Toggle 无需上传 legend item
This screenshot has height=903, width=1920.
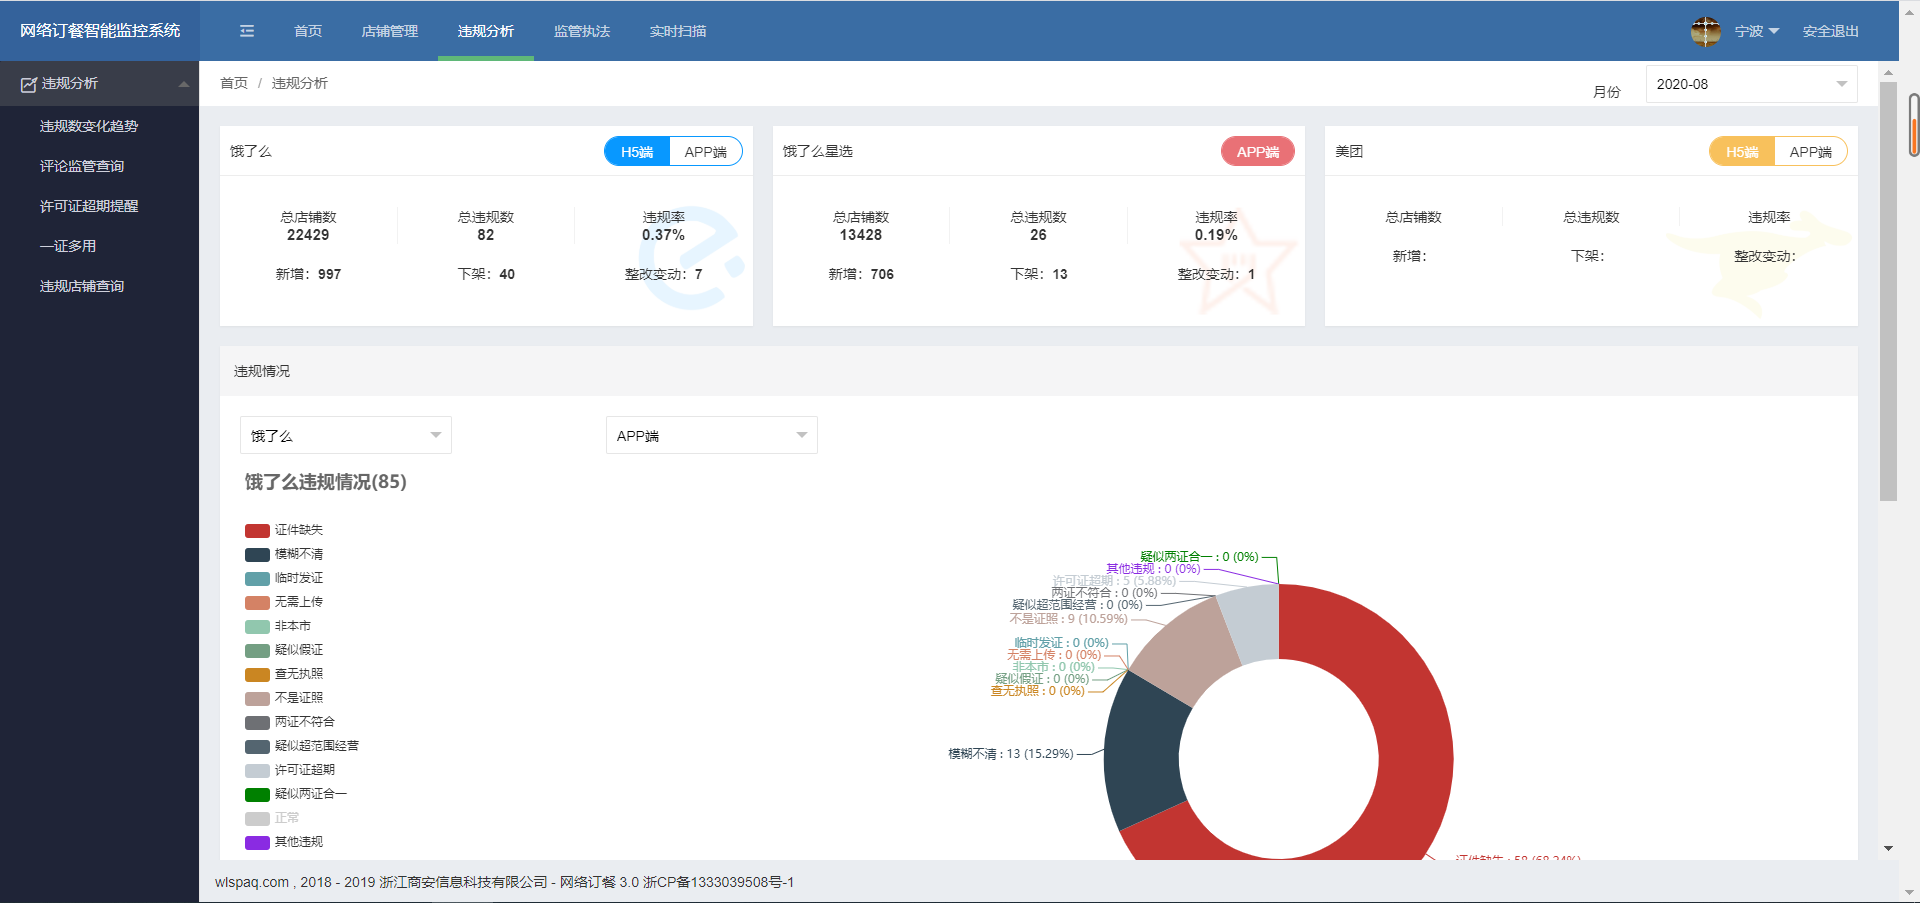point(284,602)
